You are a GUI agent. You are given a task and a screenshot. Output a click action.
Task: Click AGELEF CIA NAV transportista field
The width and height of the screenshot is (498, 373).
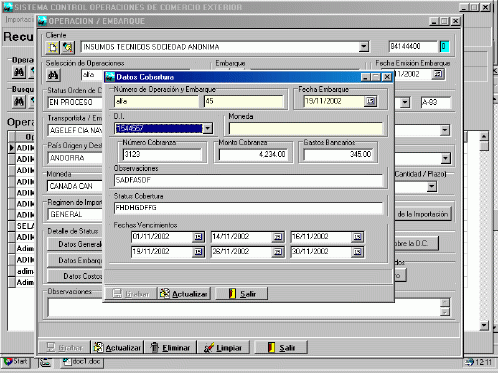(x=75, y=130)
